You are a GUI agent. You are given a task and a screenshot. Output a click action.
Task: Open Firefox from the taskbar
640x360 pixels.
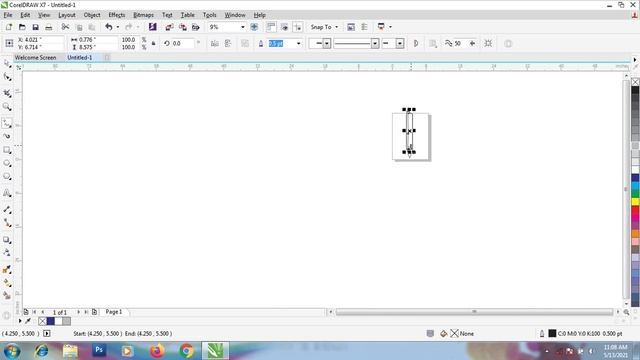[x=157, y=350]
